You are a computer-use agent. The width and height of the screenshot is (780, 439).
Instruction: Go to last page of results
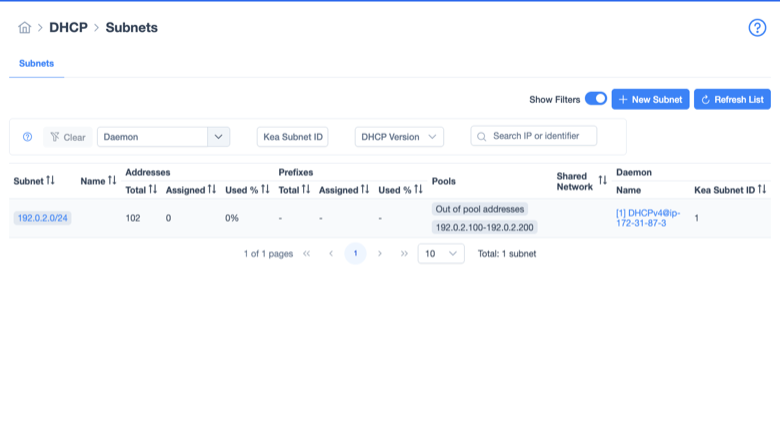(404, 254)
